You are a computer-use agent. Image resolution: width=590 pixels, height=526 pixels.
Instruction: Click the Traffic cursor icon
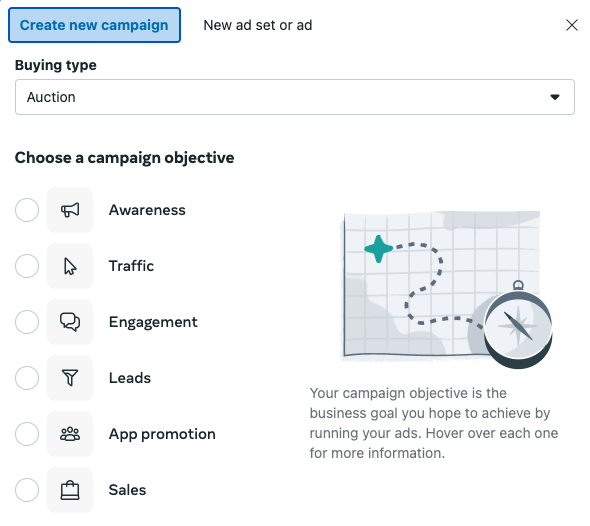pos(70,266)
